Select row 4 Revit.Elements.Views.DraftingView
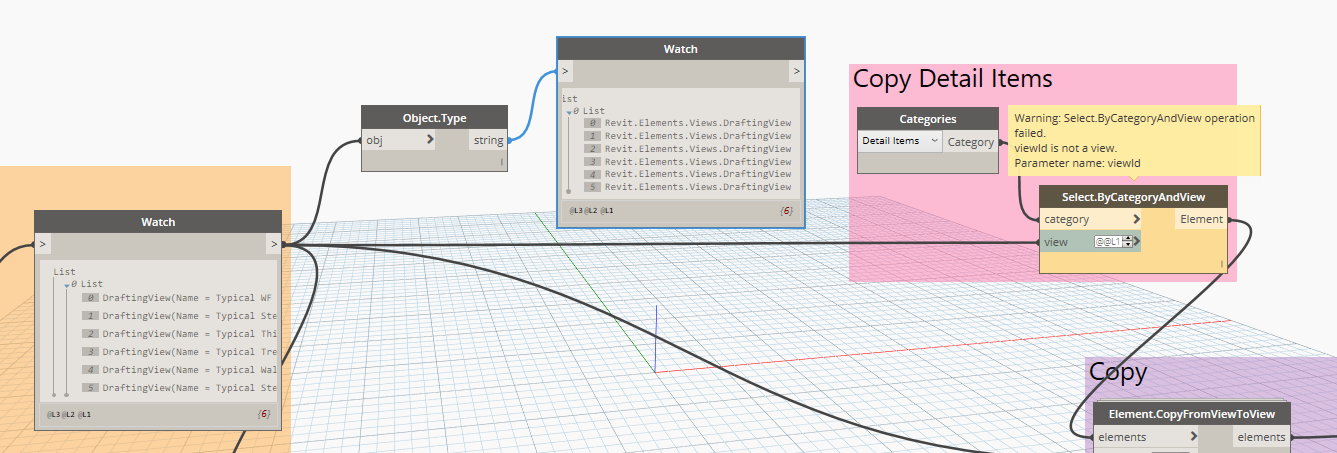This screenshot has height=453, width=1337. pyautogui.click(x=689, y=174)
